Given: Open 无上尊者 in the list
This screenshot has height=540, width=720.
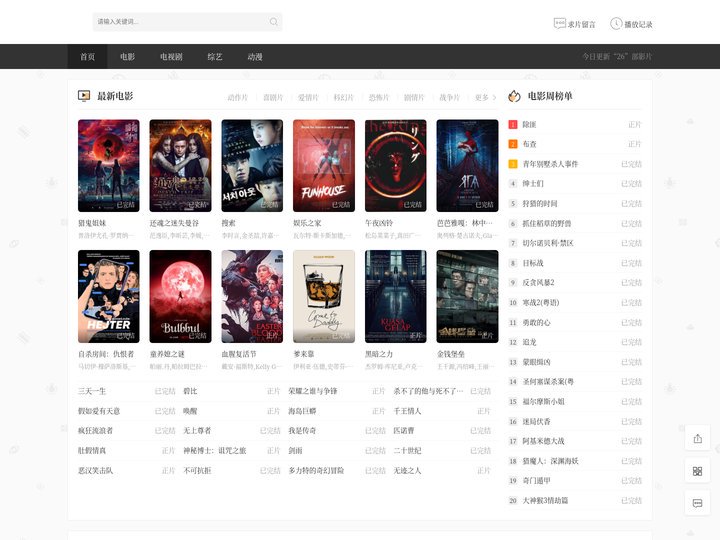Looking at the screenshot, I should point(197,431).
